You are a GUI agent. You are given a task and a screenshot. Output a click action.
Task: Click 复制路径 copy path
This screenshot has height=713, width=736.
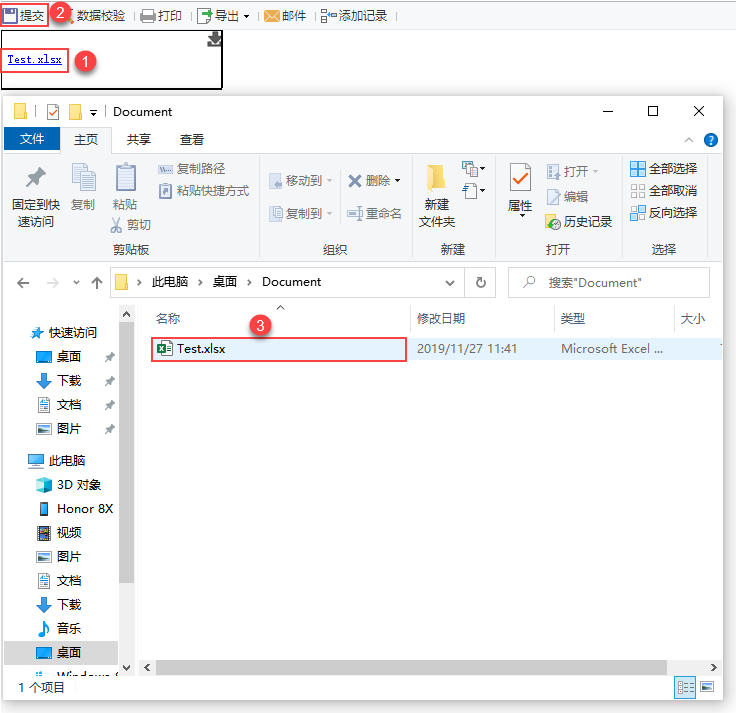coord(192,169)
